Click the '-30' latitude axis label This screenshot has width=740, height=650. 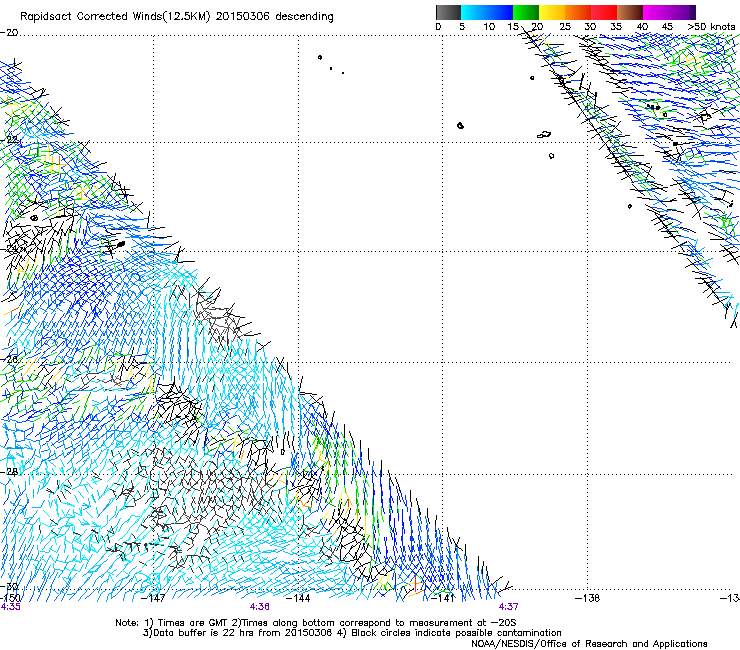[9, 586]
